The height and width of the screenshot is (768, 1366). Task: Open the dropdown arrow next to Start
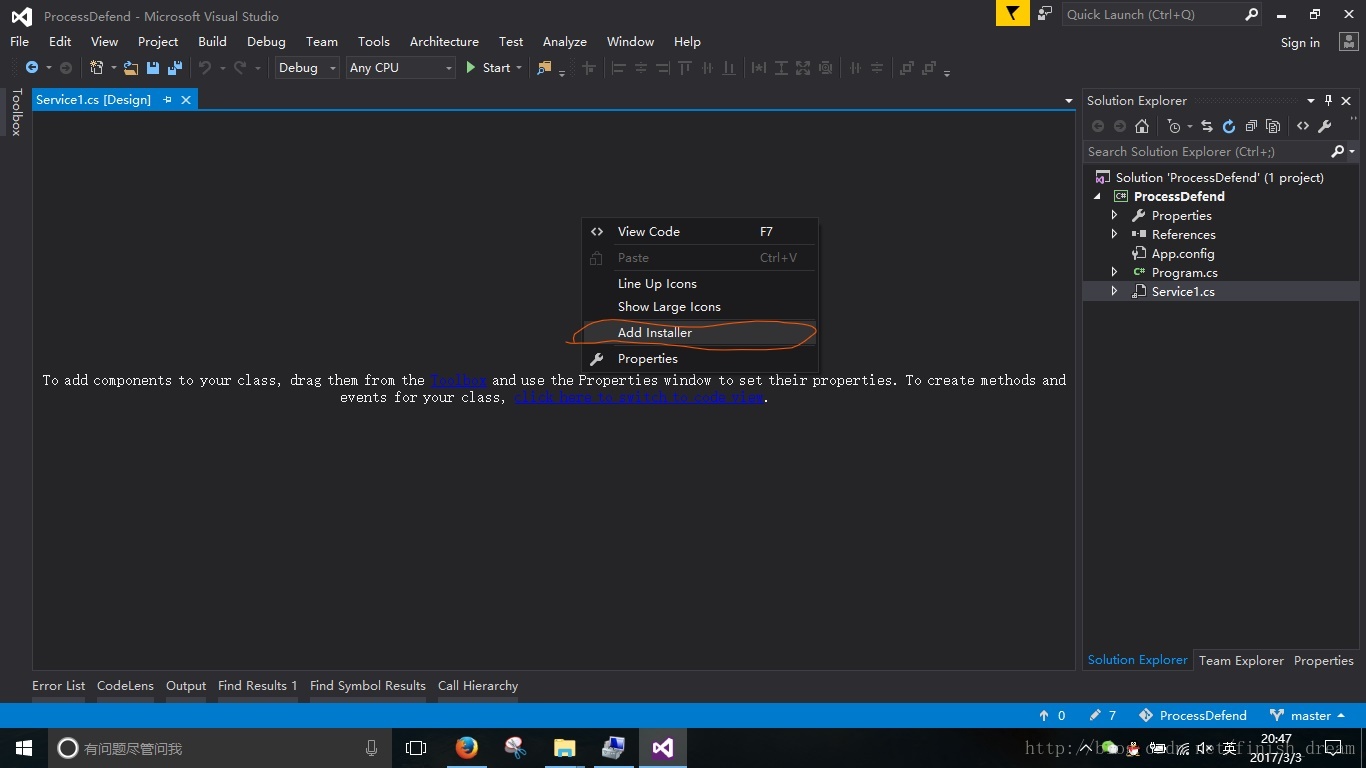tap(519, 68)
